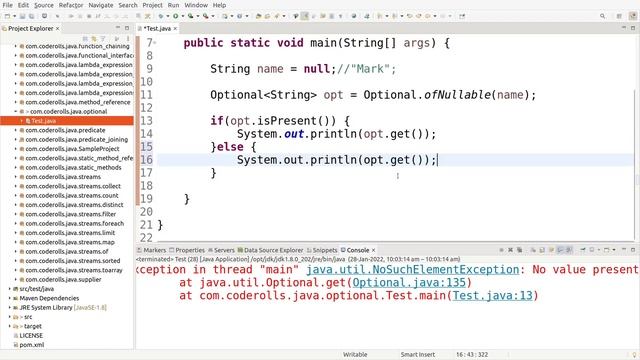The image size is (640, 360).
Task: Click Collapse All icon in Project Explorer
Action: pyautogui.click(x=85, y=38)
